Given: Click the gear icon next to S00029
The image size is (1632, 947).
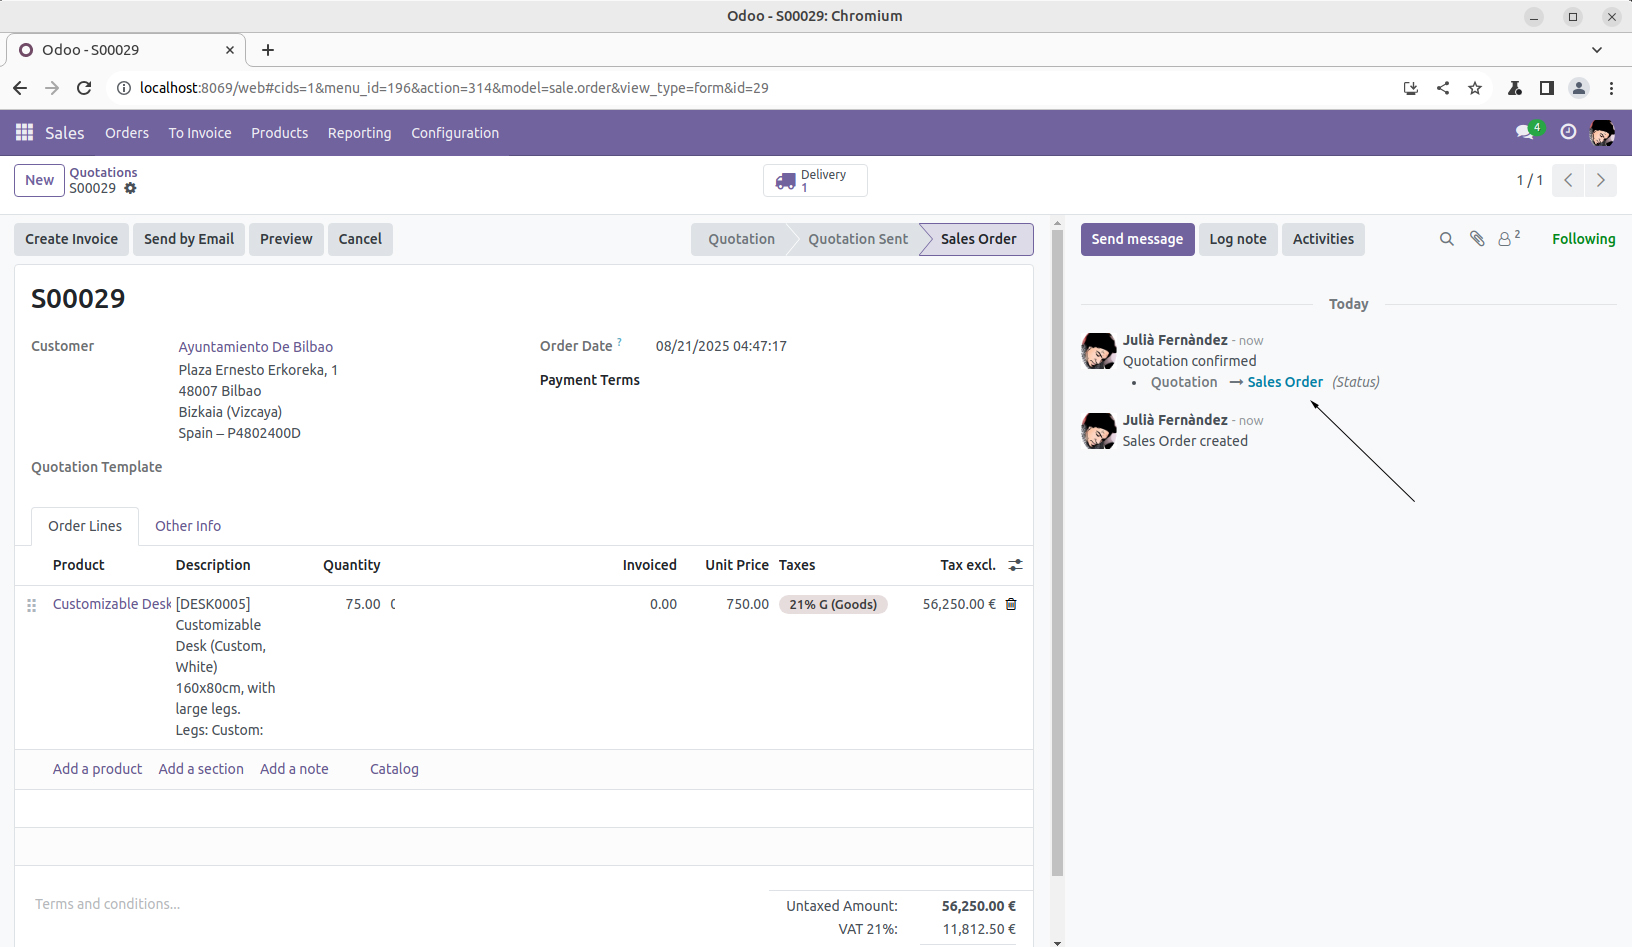Looking at the screenshot, I should (x=130, y=188).
